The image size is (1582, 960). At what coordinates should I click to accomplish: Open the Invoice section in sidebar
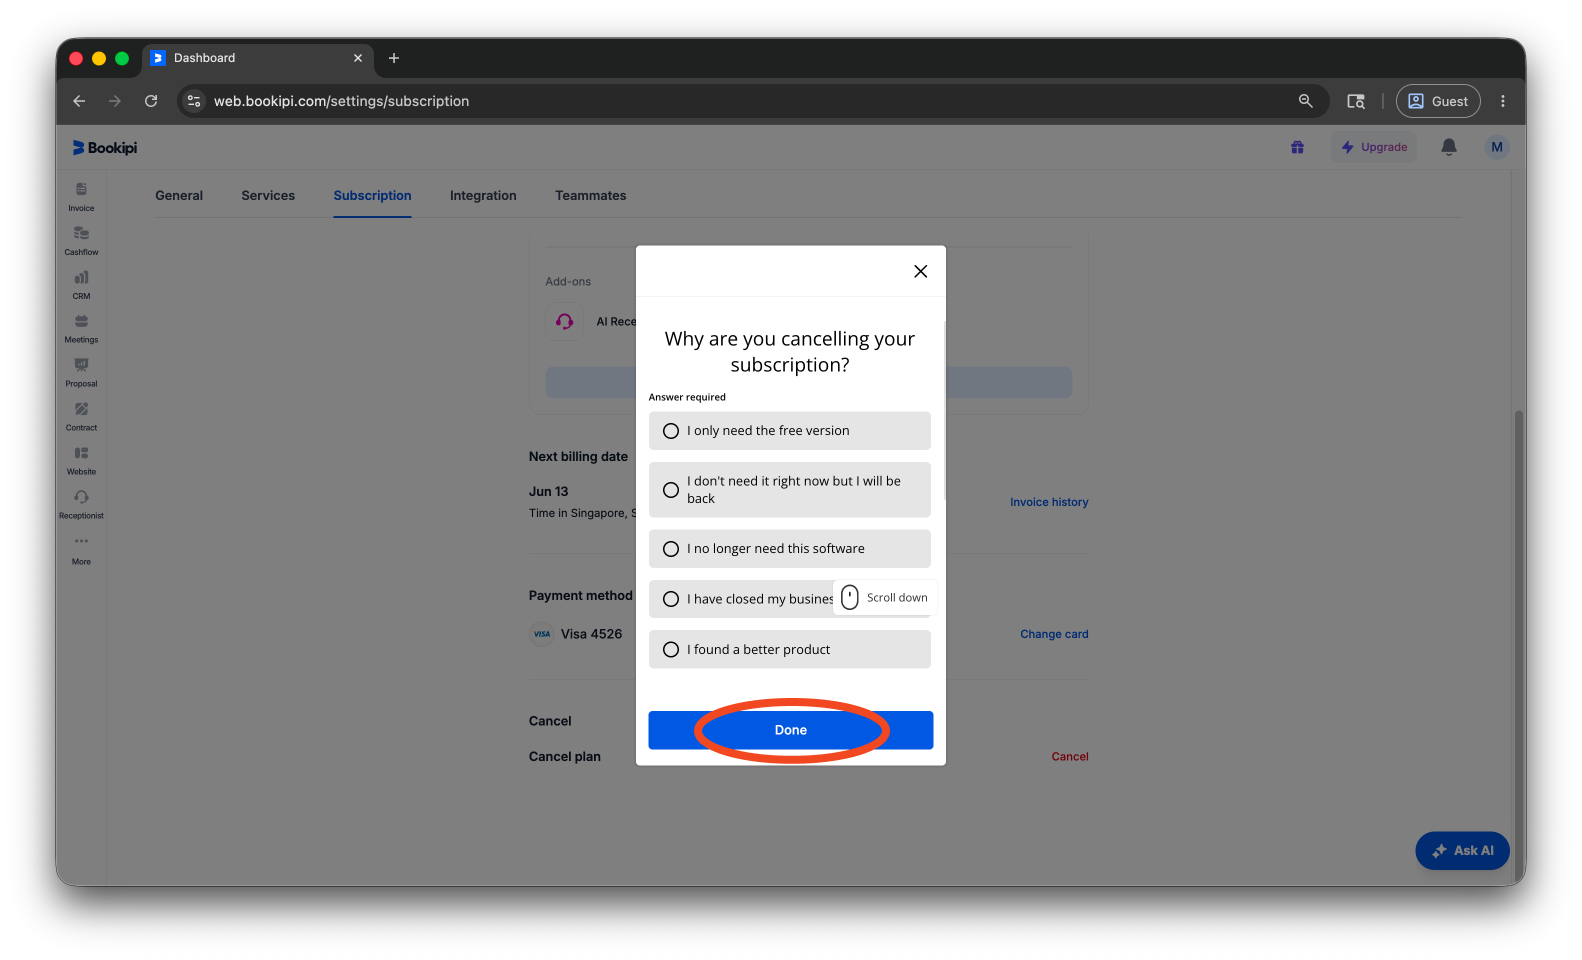(81, 196)
